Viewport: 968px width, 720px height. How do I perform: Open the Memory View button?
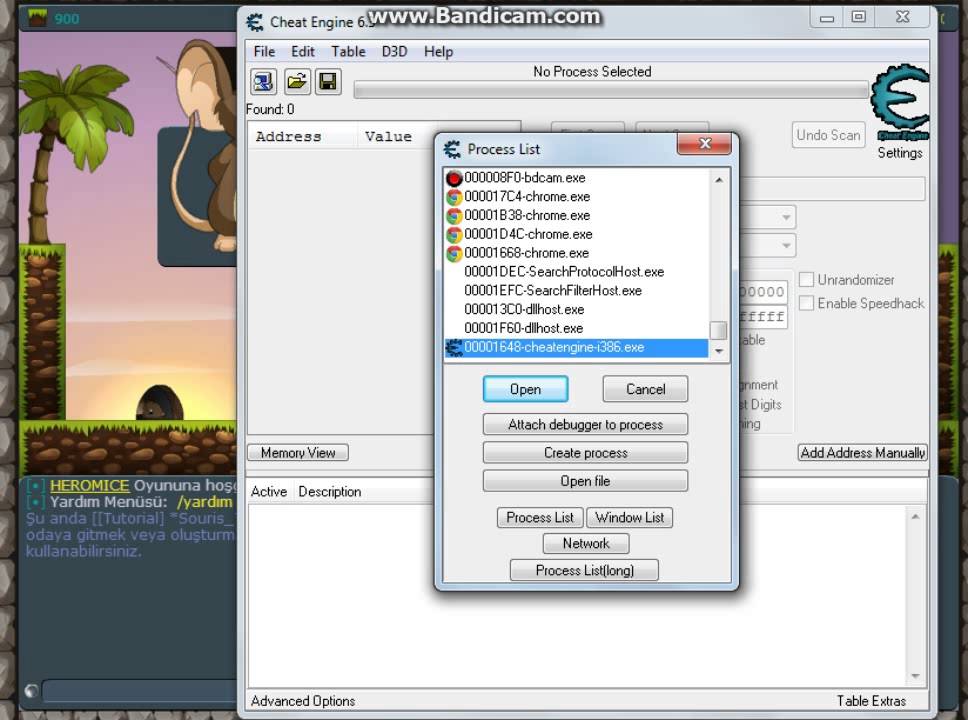click(298, 453)
